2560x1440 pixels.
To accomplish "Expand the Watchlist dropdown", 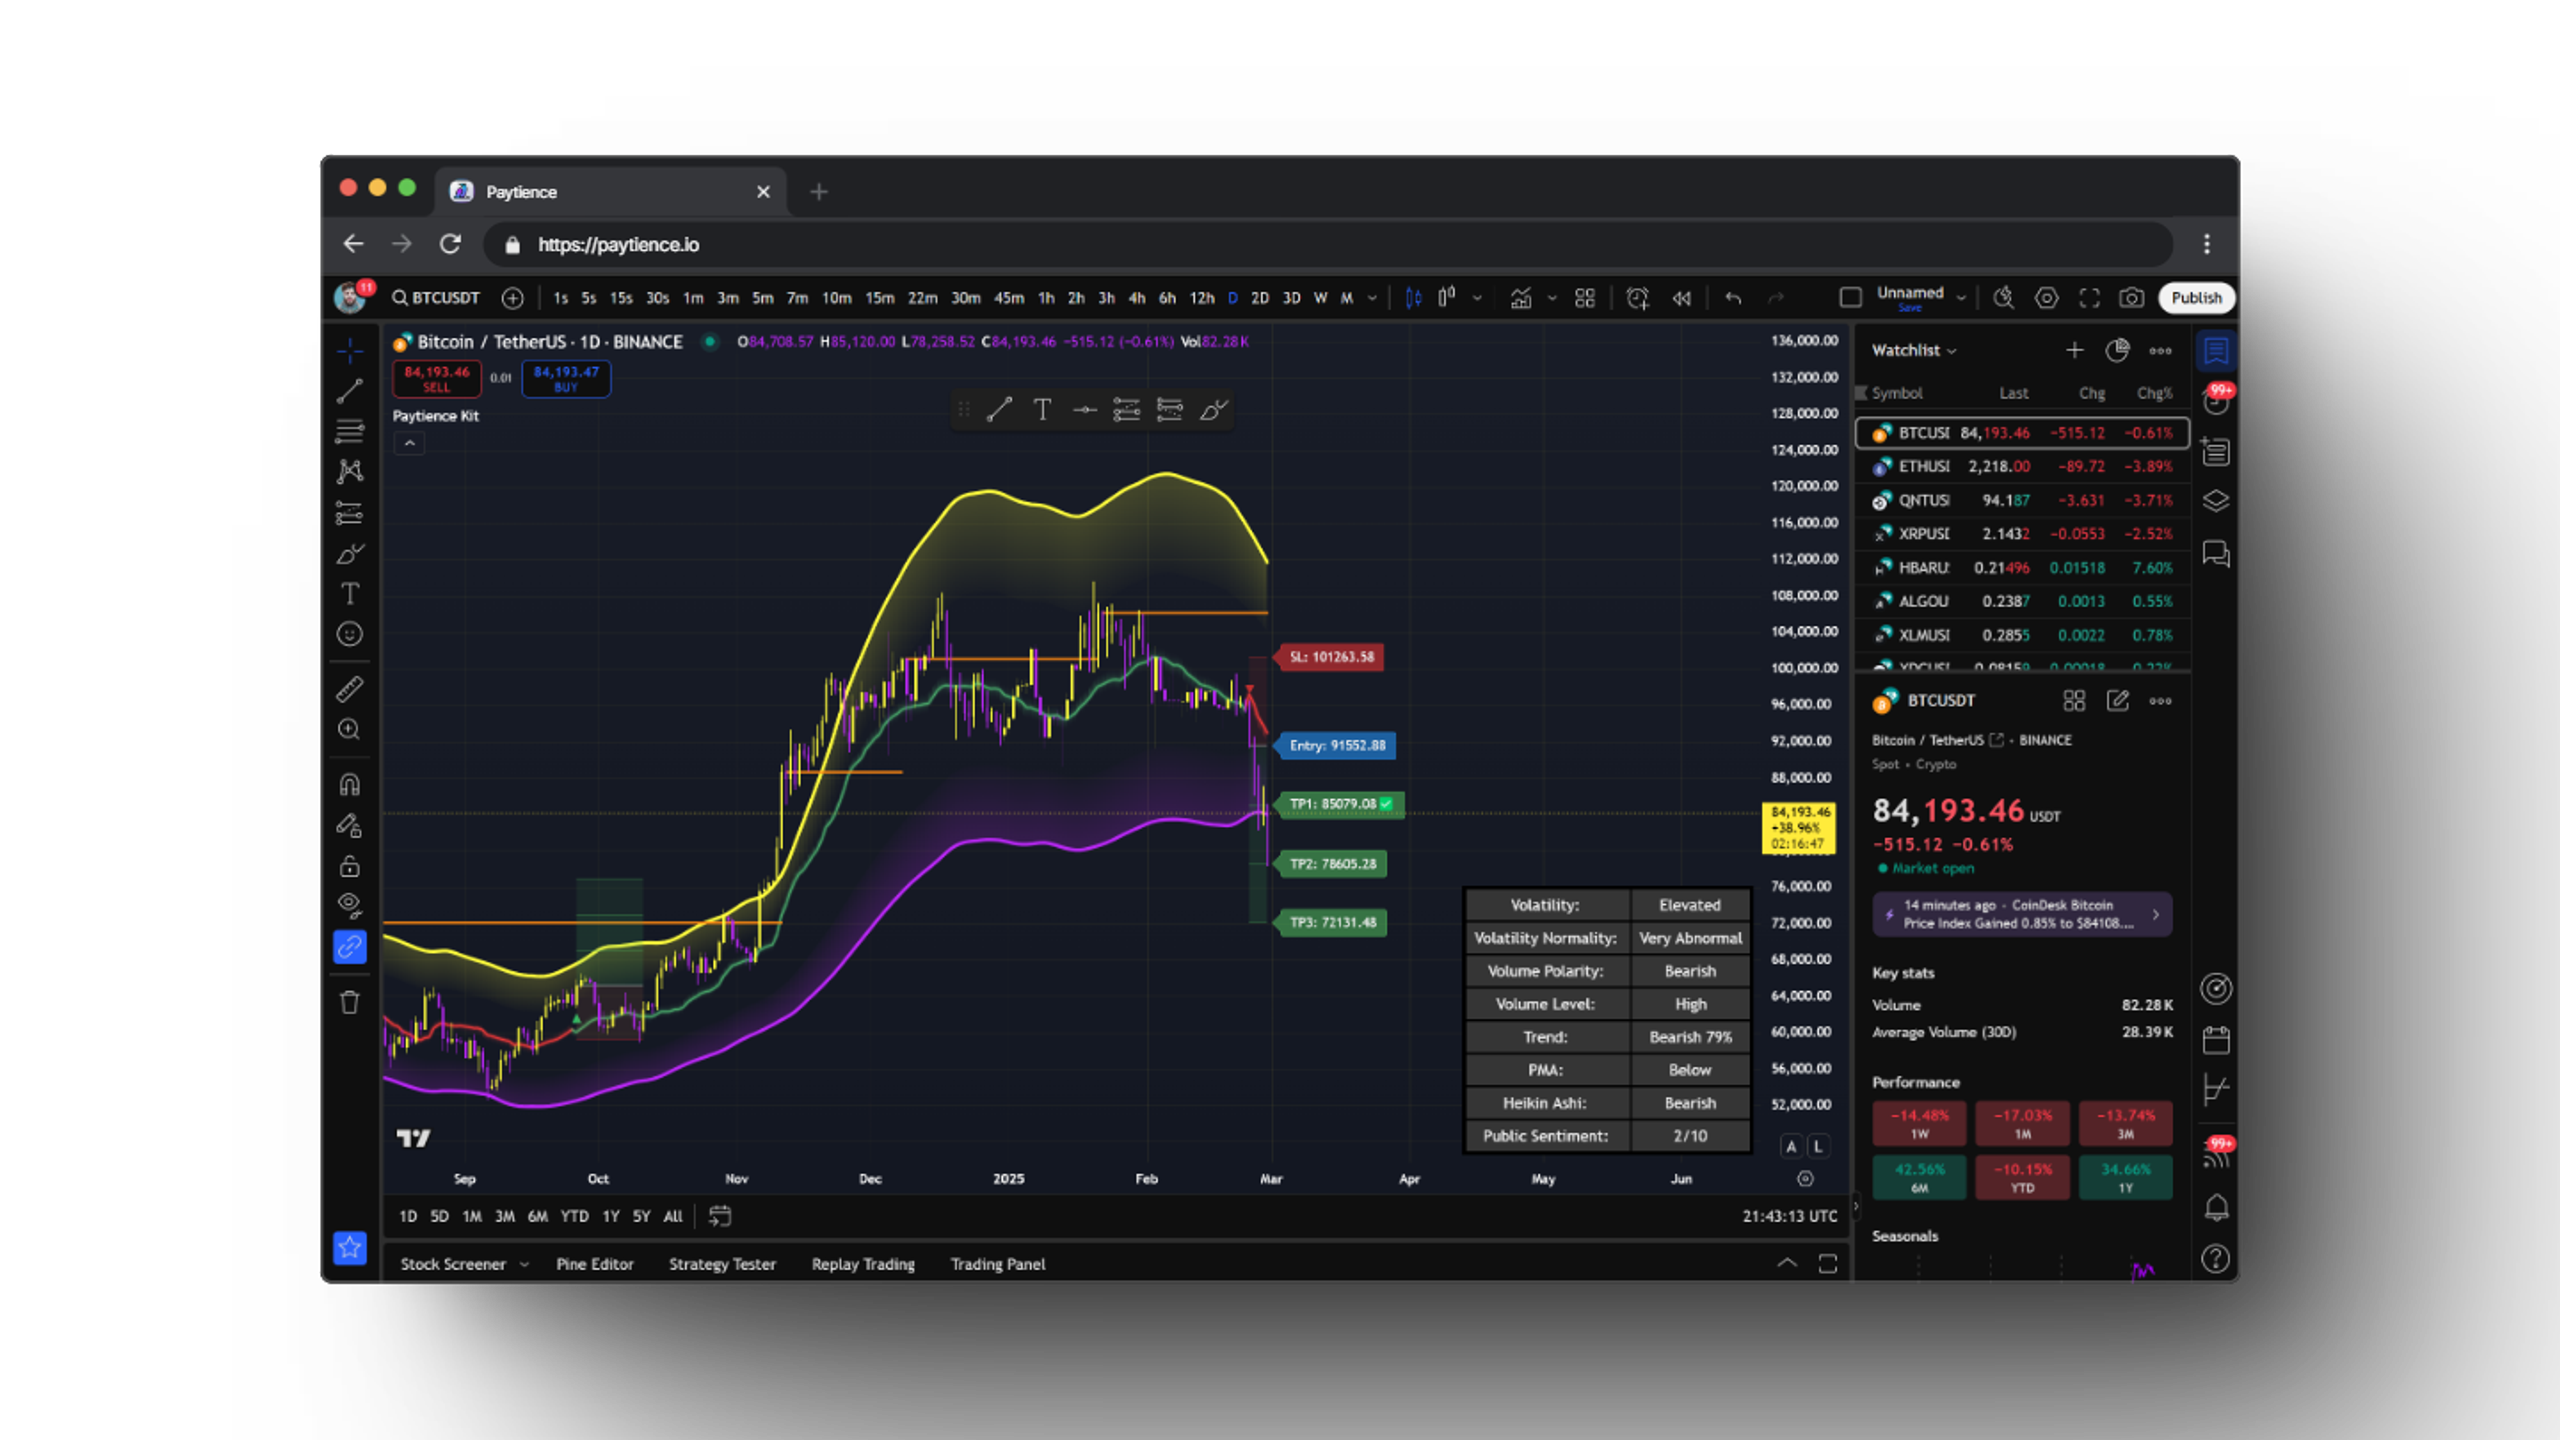I will click(1914, 350).
